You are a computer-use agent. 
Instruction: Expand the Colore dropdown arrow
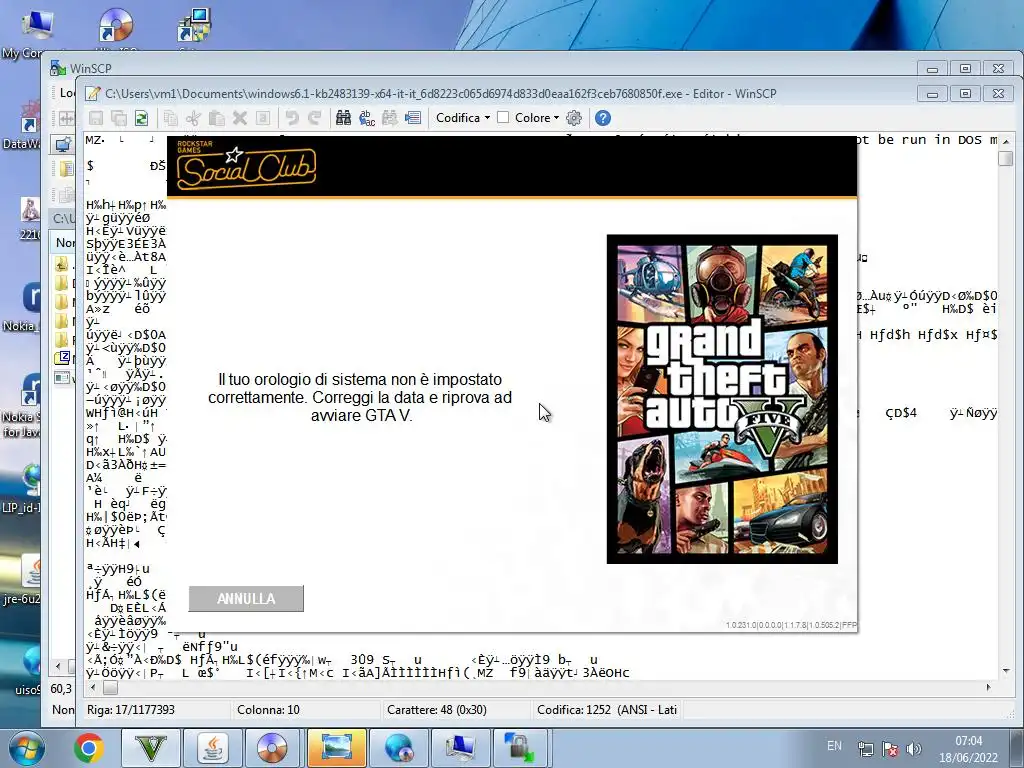556,118
